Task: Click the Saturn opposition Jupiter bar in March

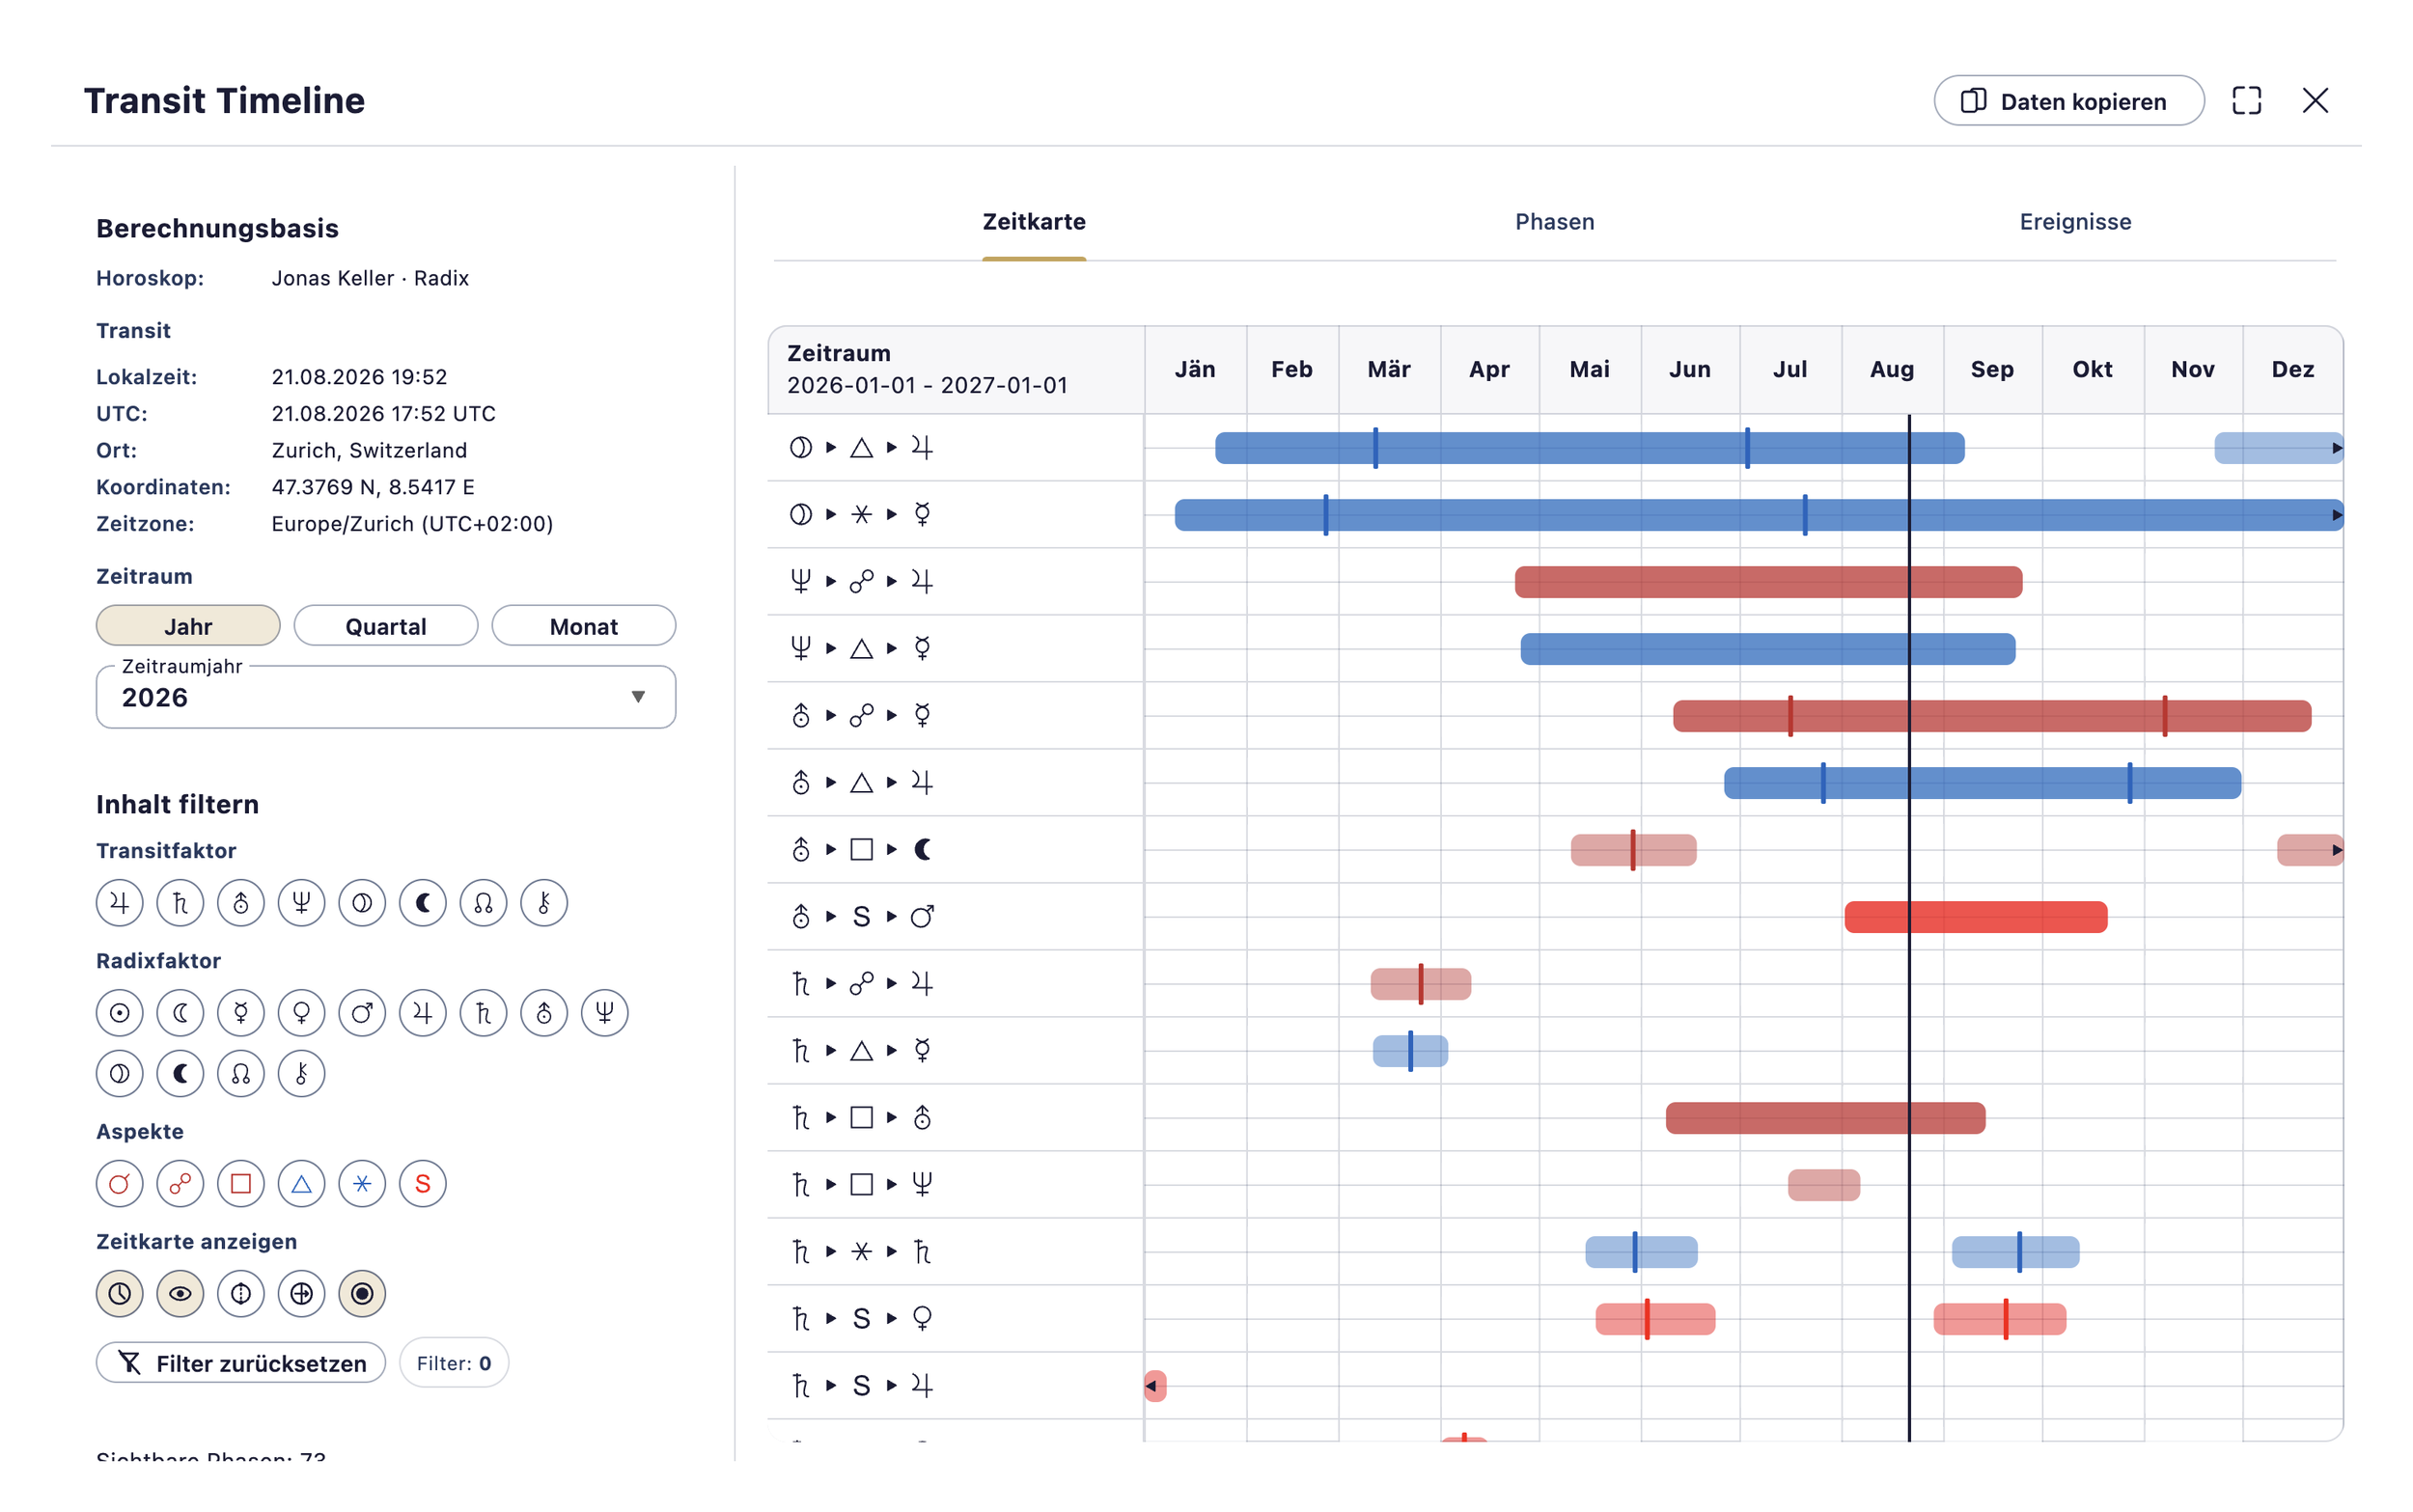Action: pos(1420,984)
